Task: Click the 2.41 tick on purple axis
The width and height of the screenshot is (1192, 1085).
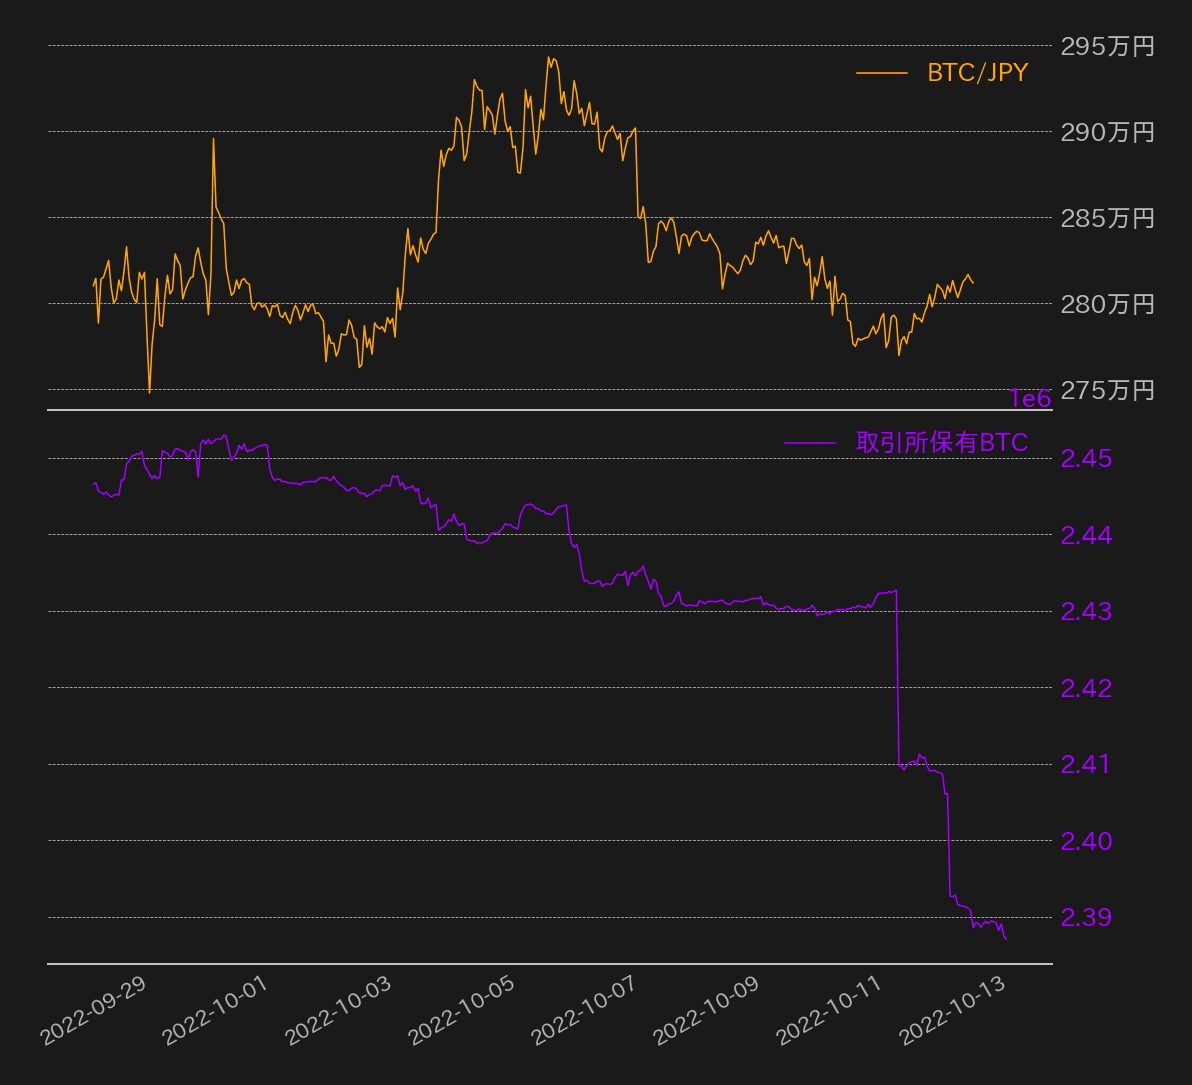Action: (x=1085, y=765)
